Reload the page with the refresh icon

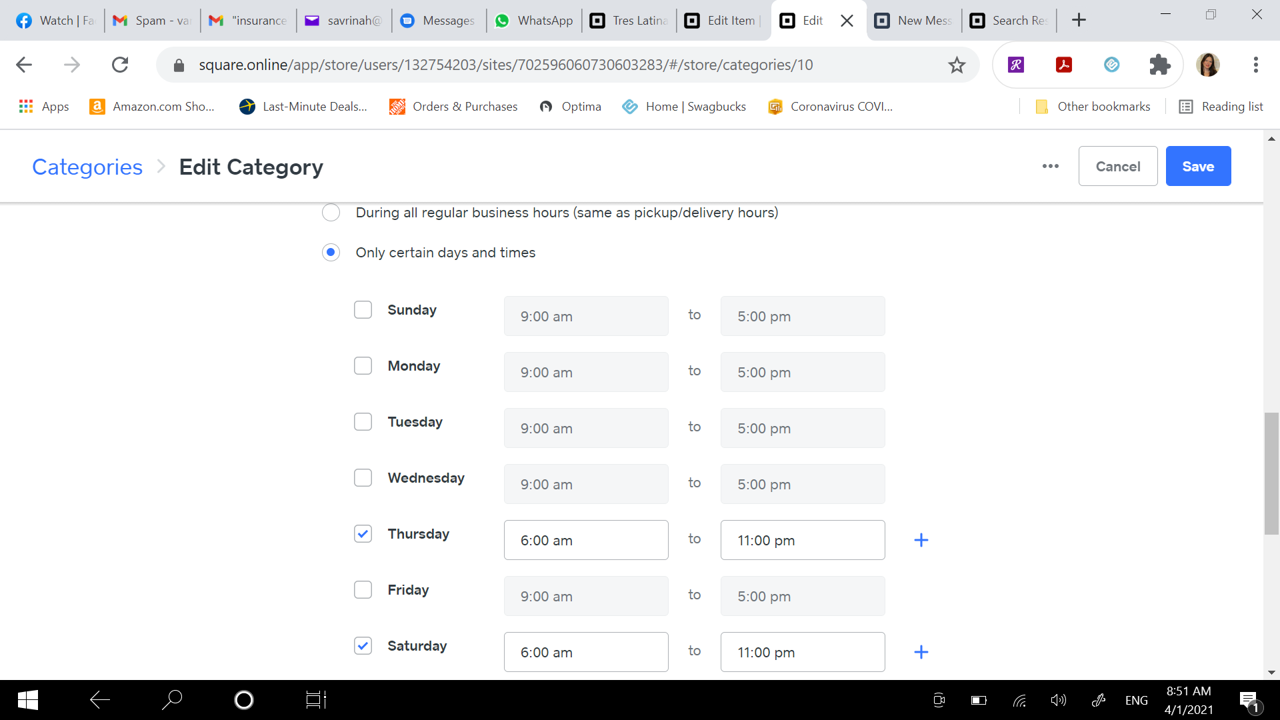pyautogui.click(x=120, y=65)
